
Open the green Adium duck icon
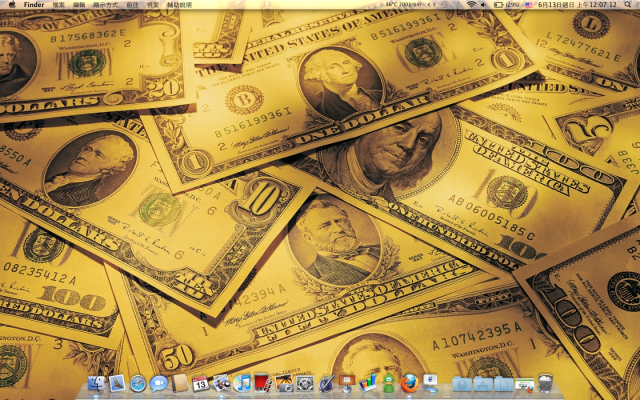coord(389,383)
